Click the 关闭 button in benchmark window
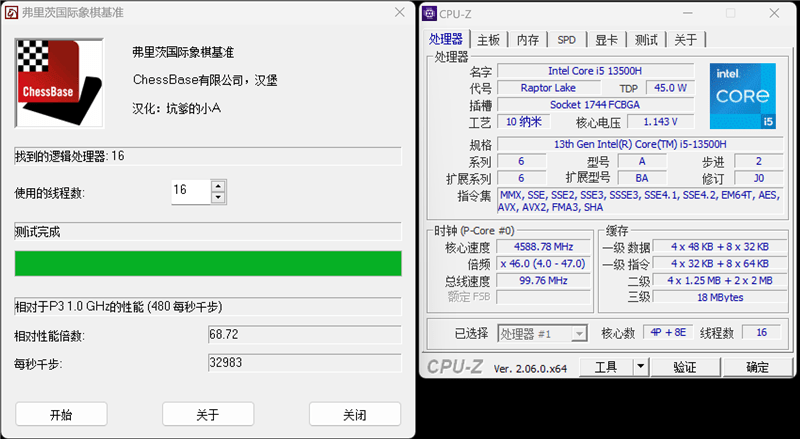This screenshot has width=800, height=439. (x=355, y=414)
